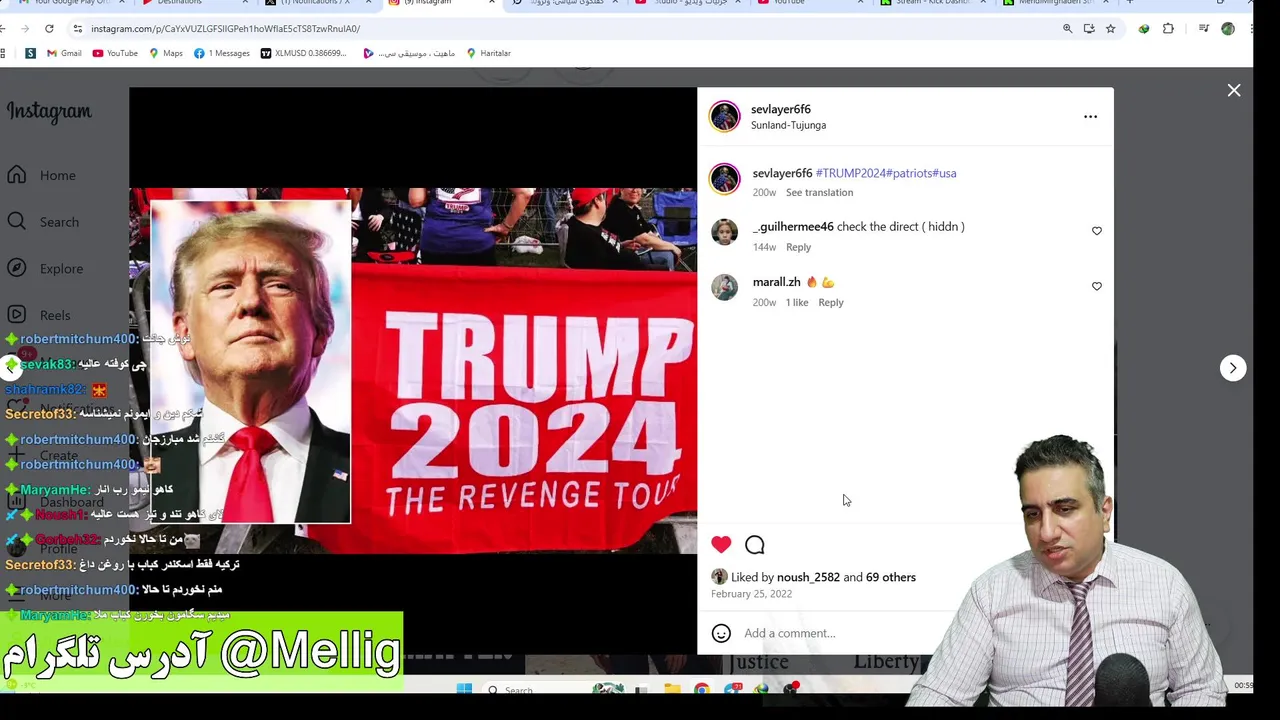Open the Windows Start button
Screen dimensions: 1280x720
pos(464,689)
